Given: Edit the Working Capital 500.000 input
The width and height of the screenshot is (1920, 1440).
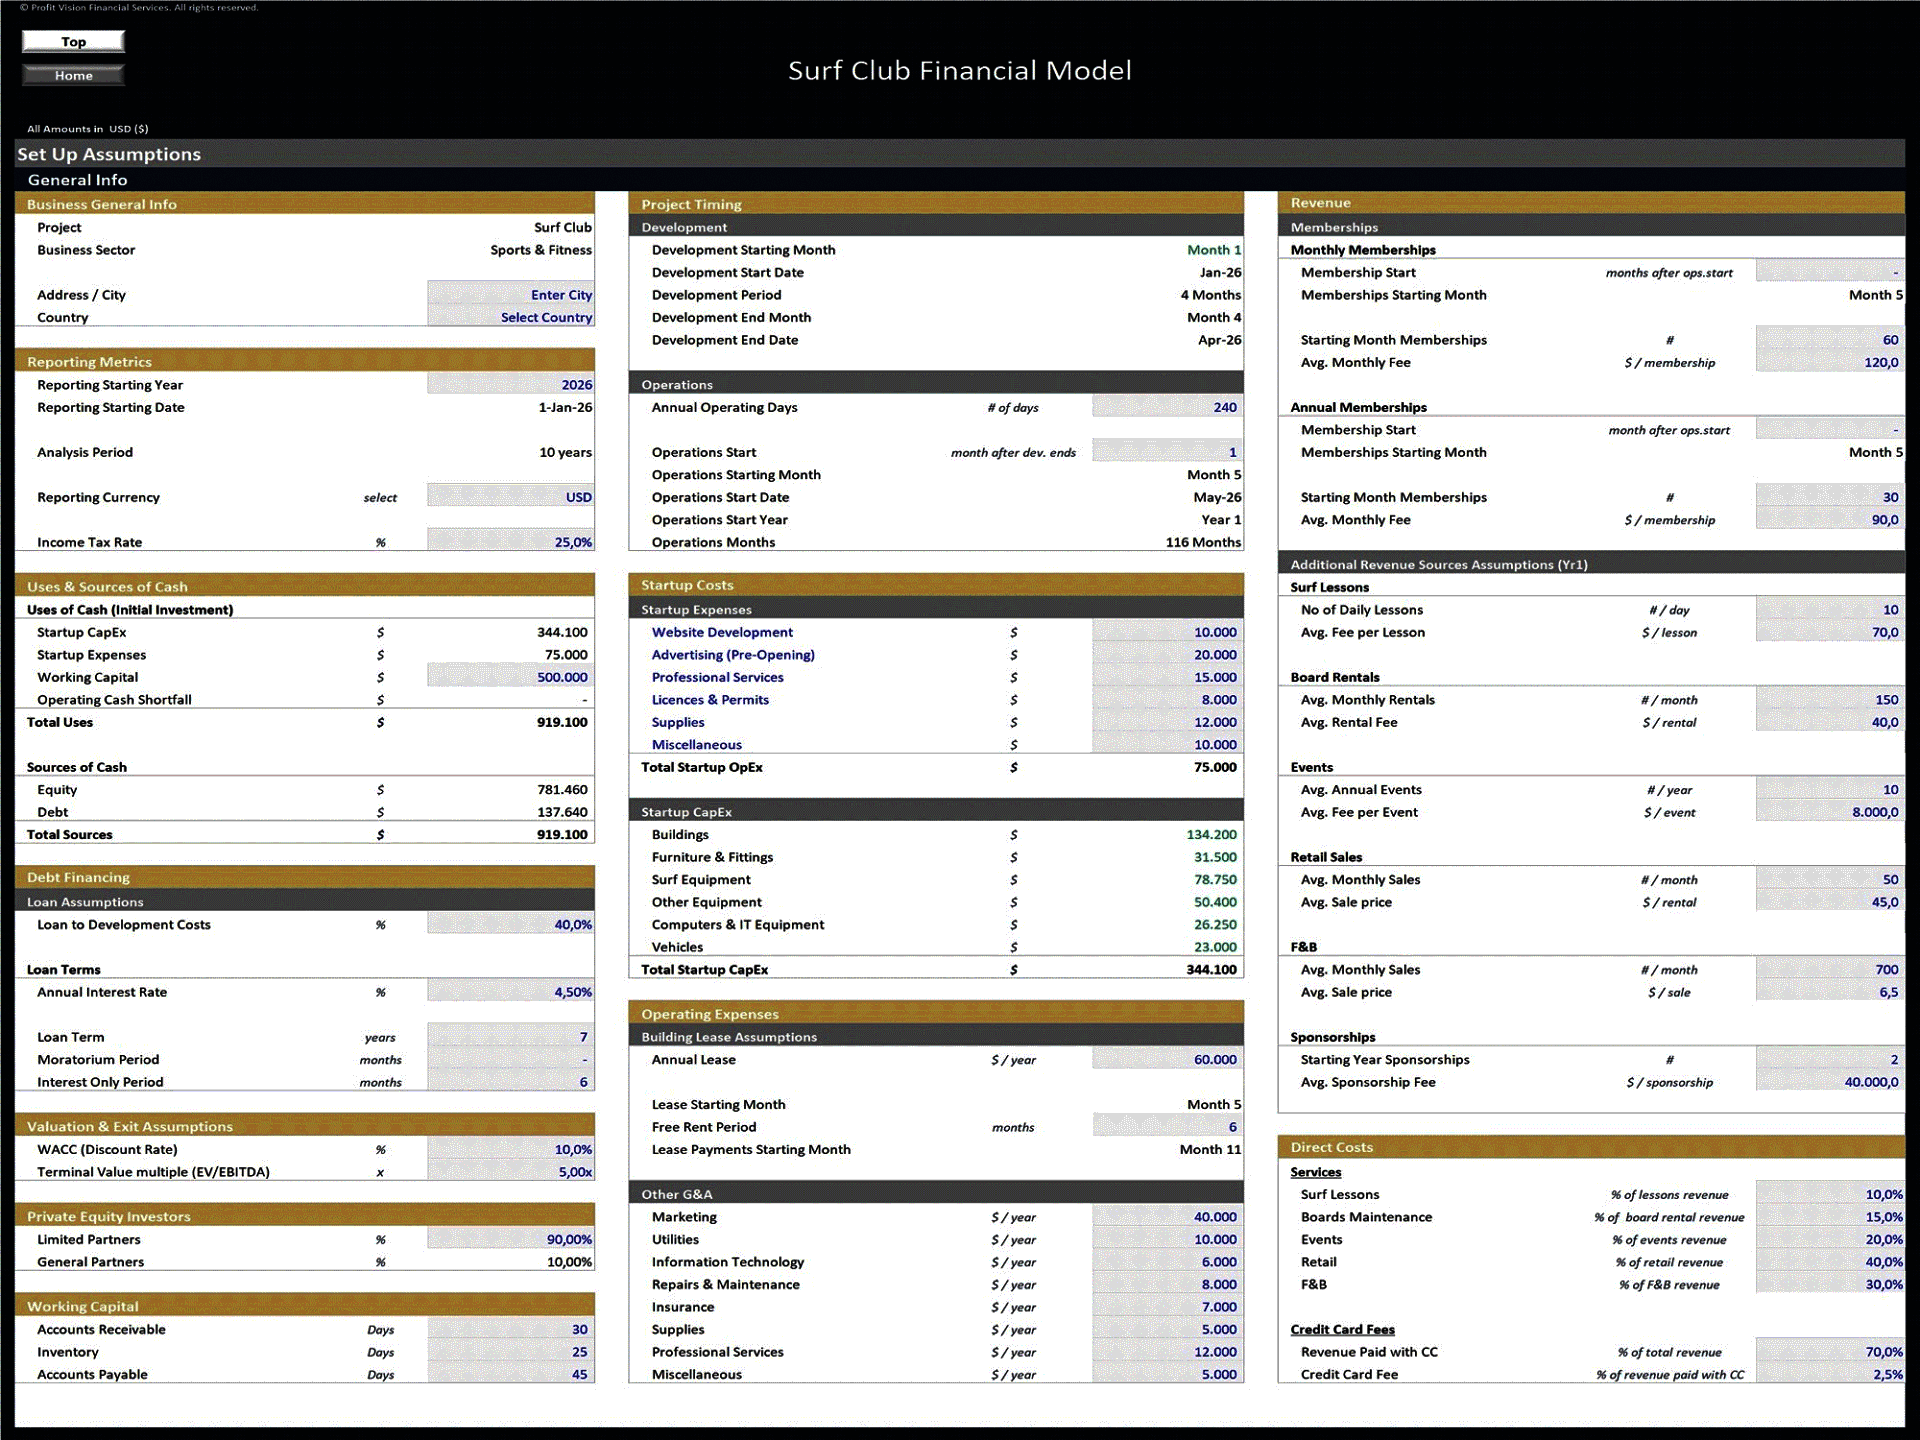Looking at the screenshot, I should 511,677.
